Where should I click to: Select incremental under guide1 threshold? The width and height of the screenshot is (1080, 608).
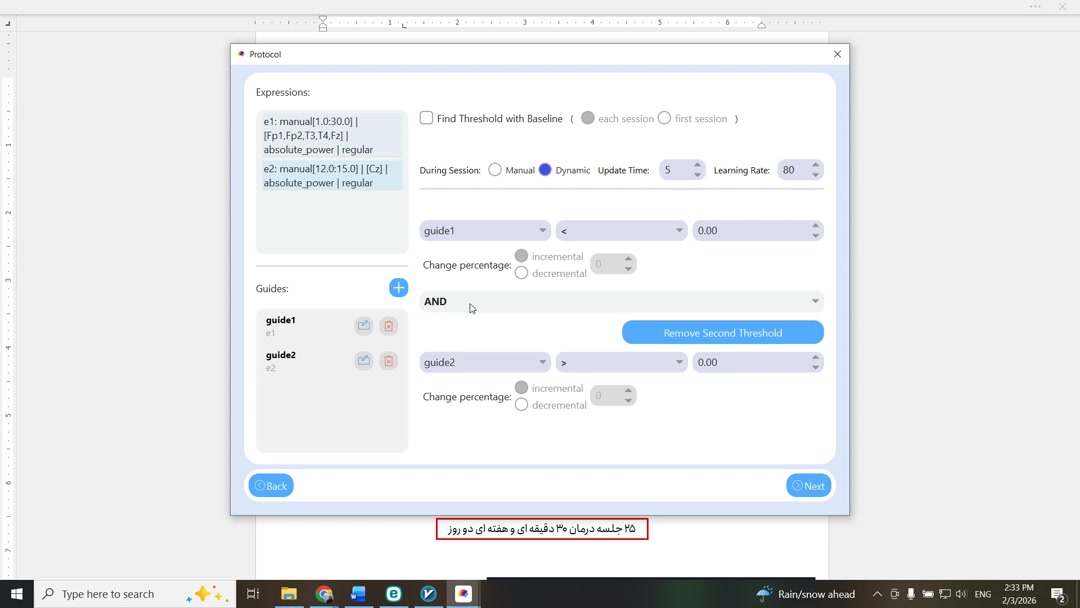coord(521,256)
